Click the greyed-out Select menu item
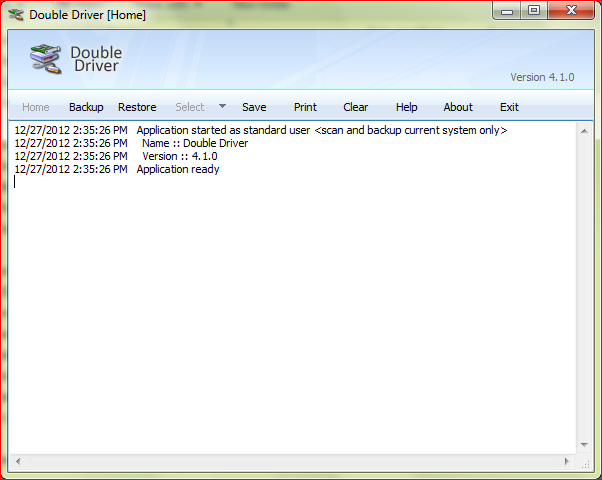The image size is (602, 480). click(x=190, y=107)
